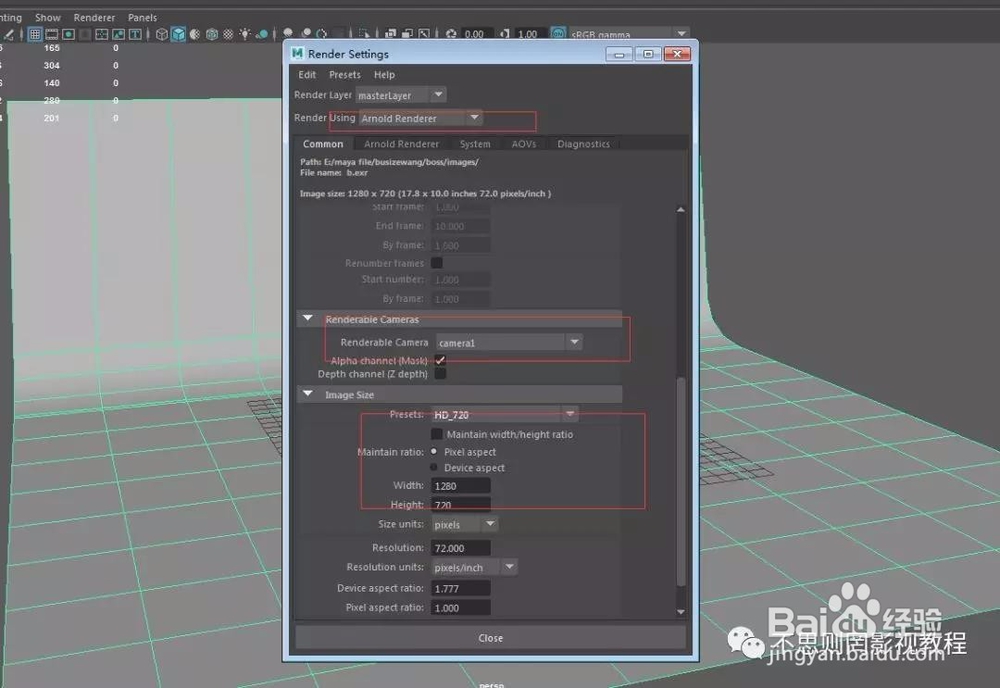Check Maintain width/height ratio box
The width and height of the screenshot is (1000, 688).
[437, 434]
